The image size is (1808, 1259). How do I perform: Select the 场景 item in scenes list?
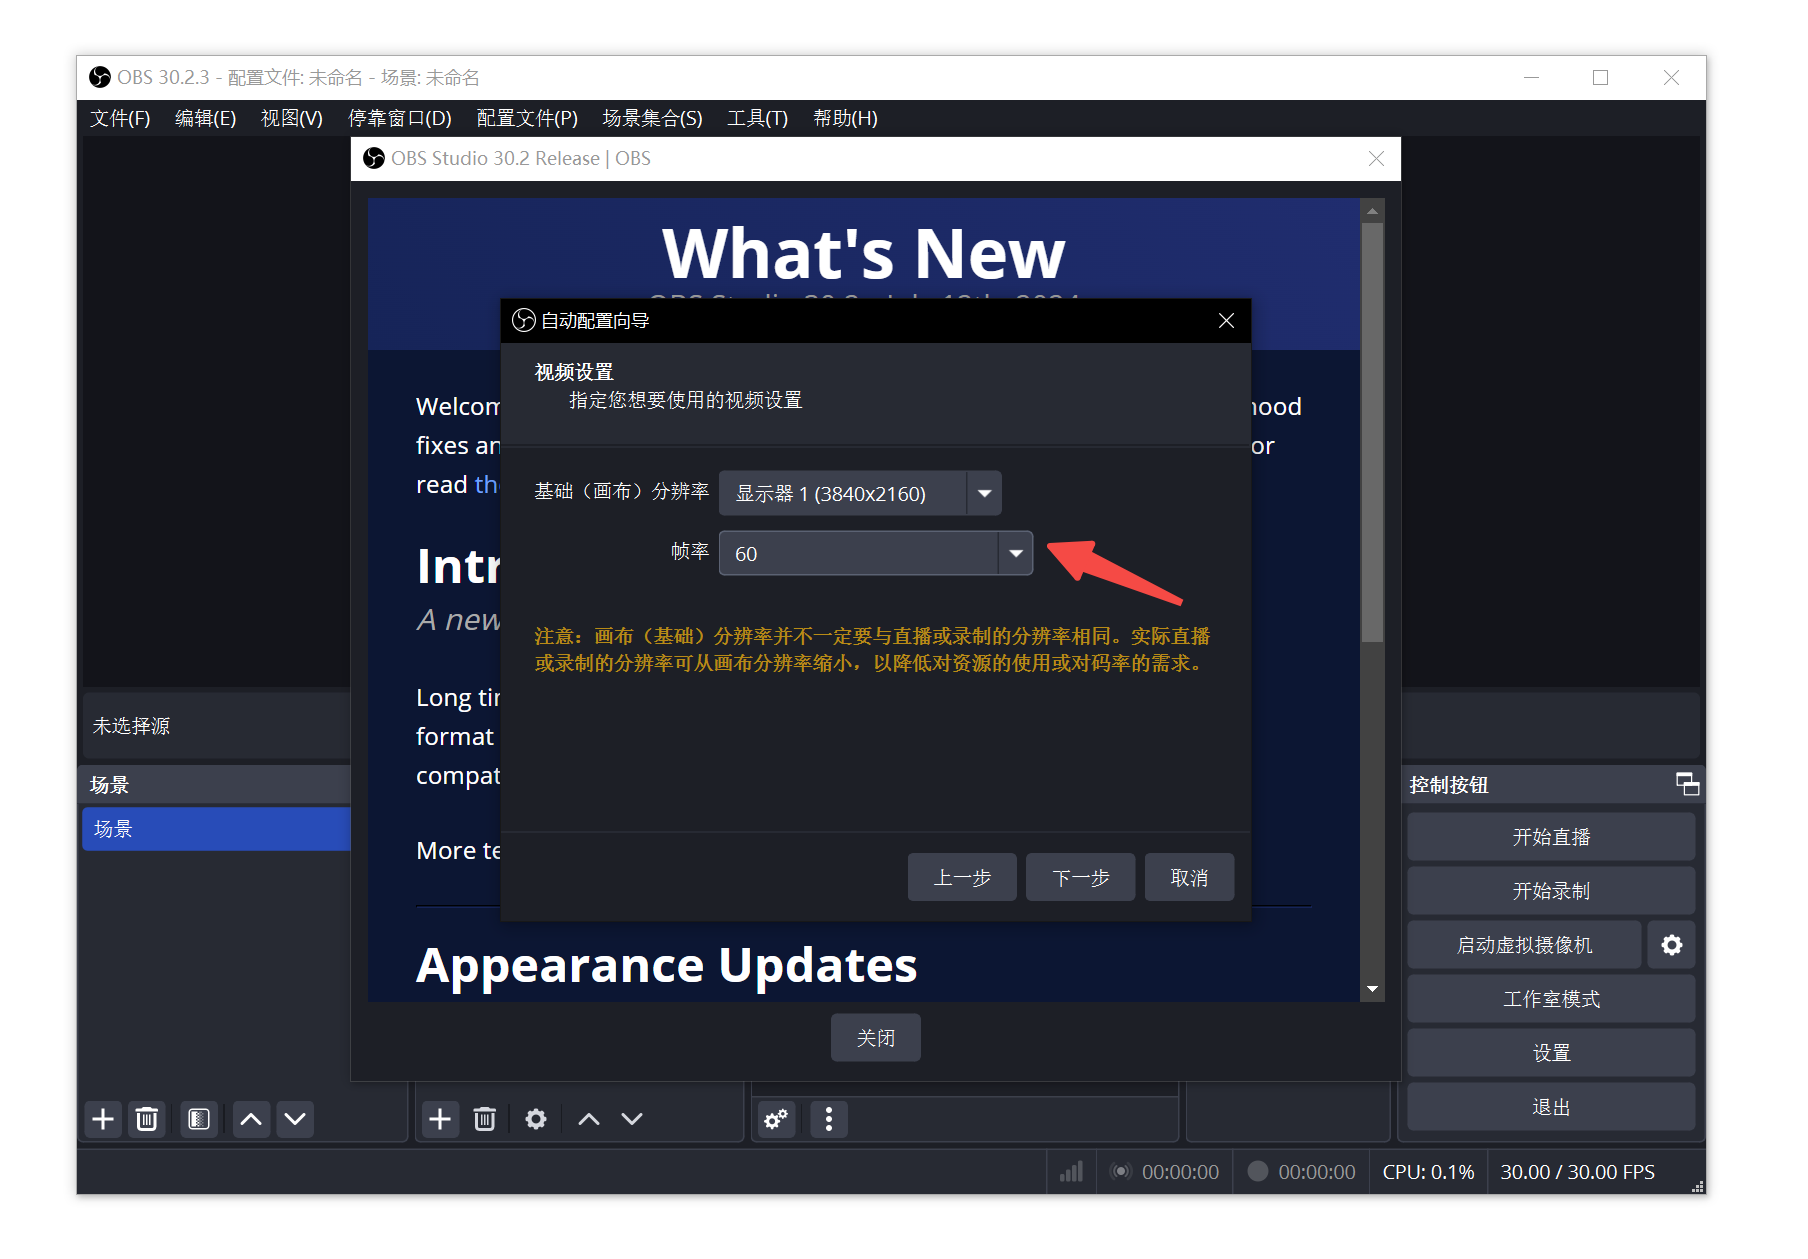click(x=216, y=829)
